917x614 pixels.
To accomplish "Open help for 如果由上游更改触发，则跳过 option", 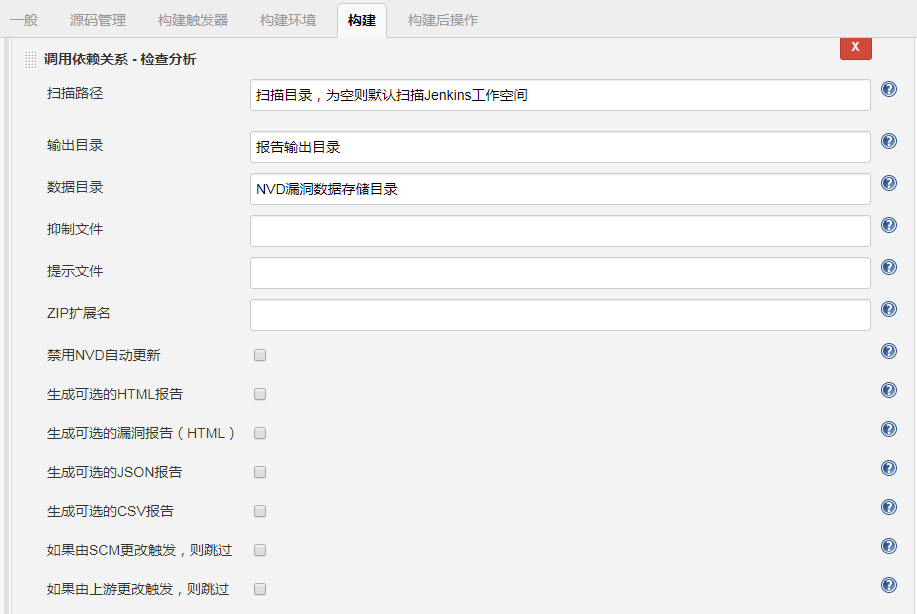I will [888, 585].
